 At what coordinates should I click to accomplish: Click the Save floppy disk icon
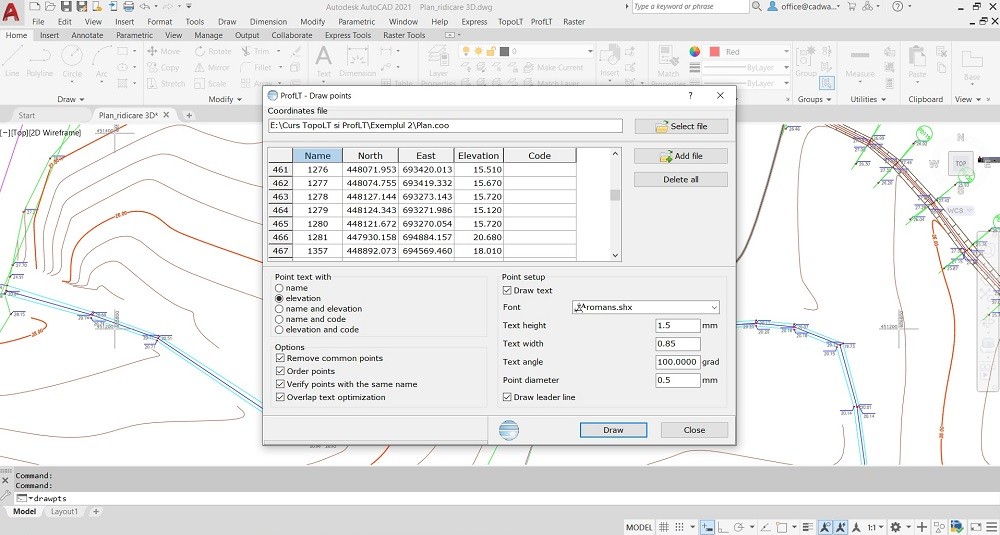point(66,6)
